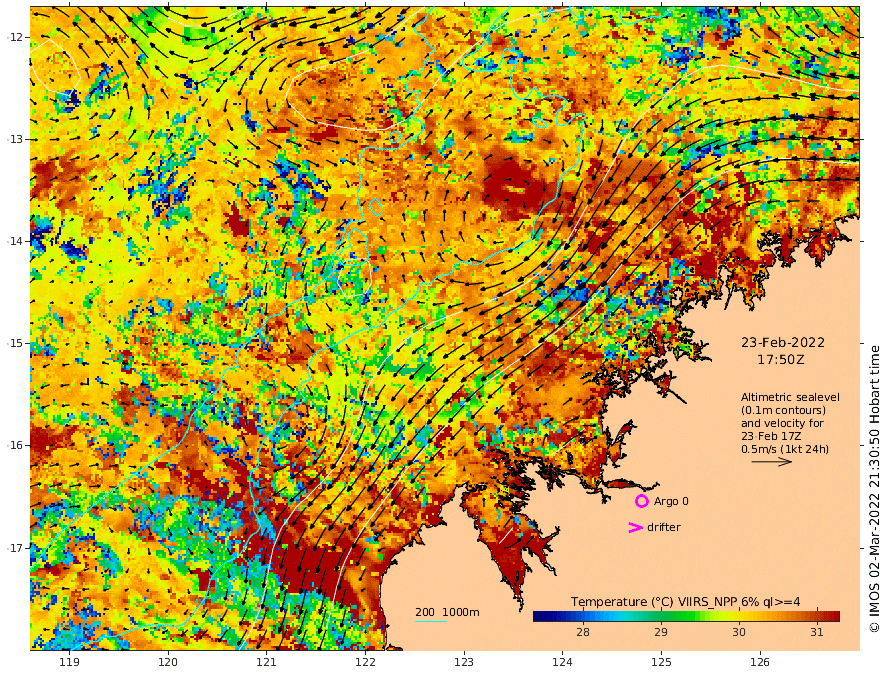Click the longitude axis label 121

[267, 662]
